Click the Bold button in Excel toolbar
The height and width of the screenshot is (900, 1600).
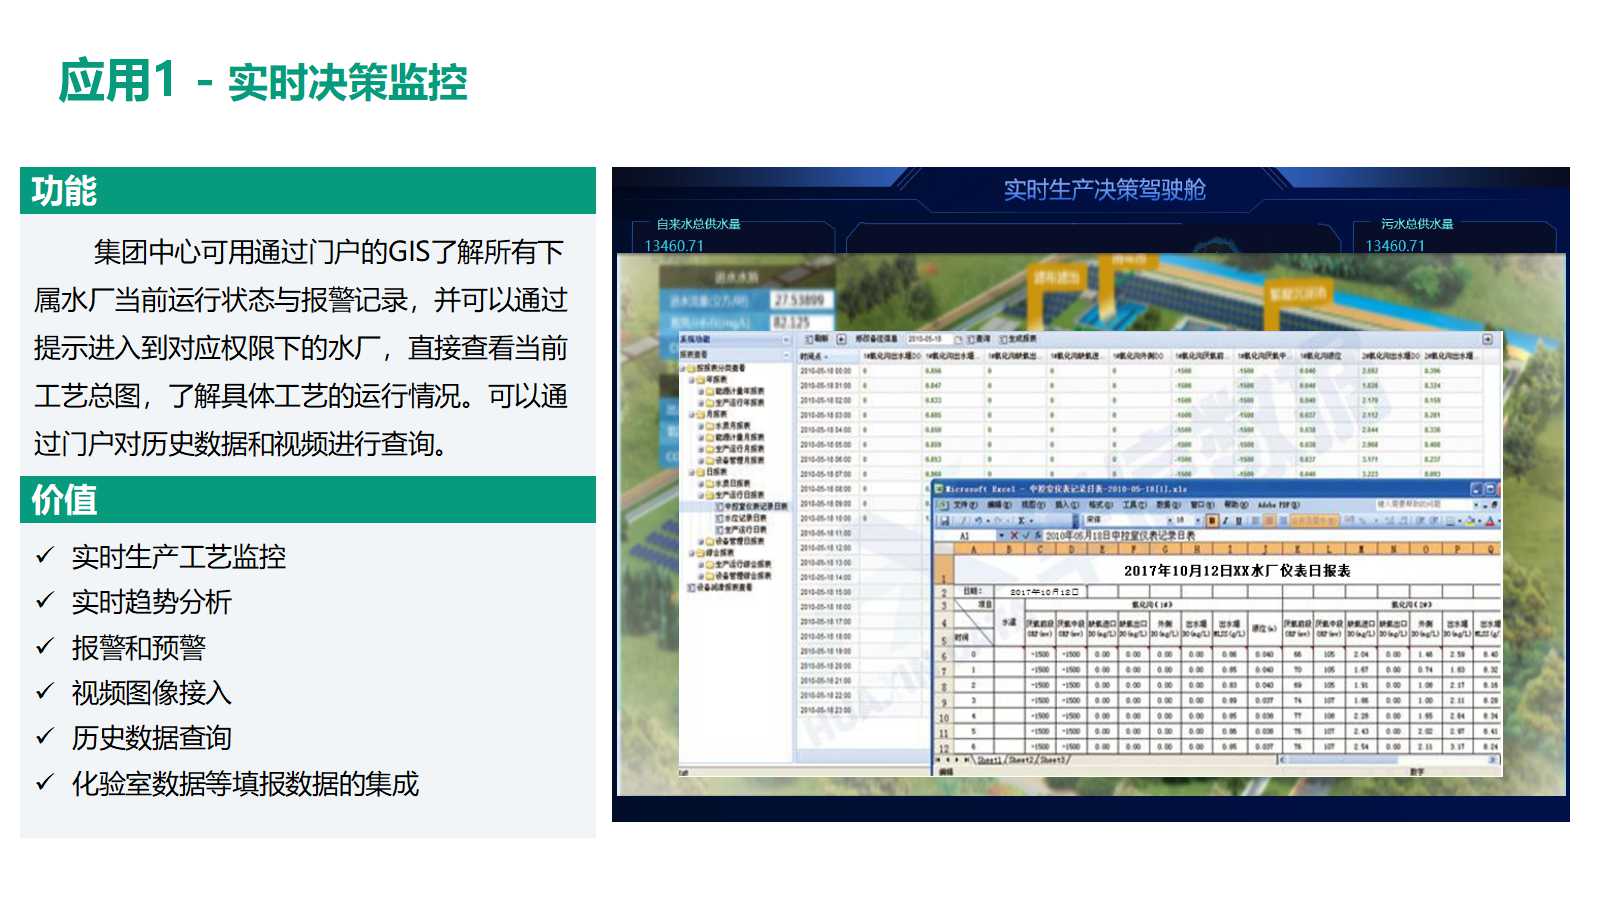coord(1212,521)
